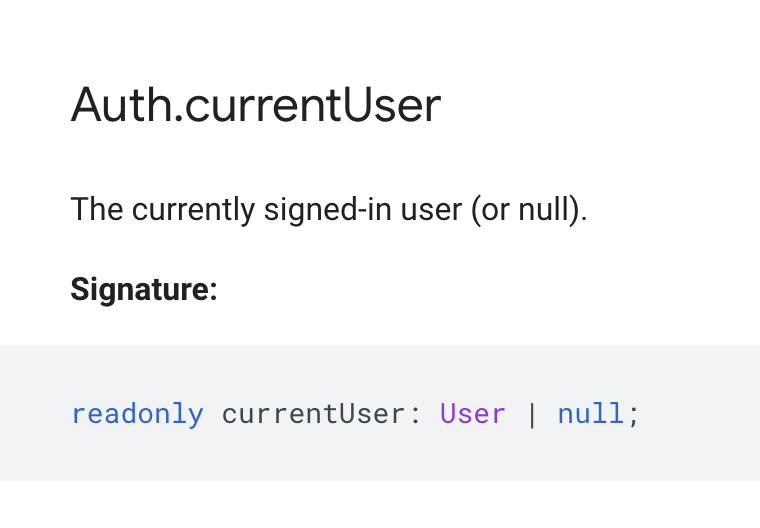Click the currentUser identifier in code block
Viewport: 760px width, 528px height.
pos(313,415)
